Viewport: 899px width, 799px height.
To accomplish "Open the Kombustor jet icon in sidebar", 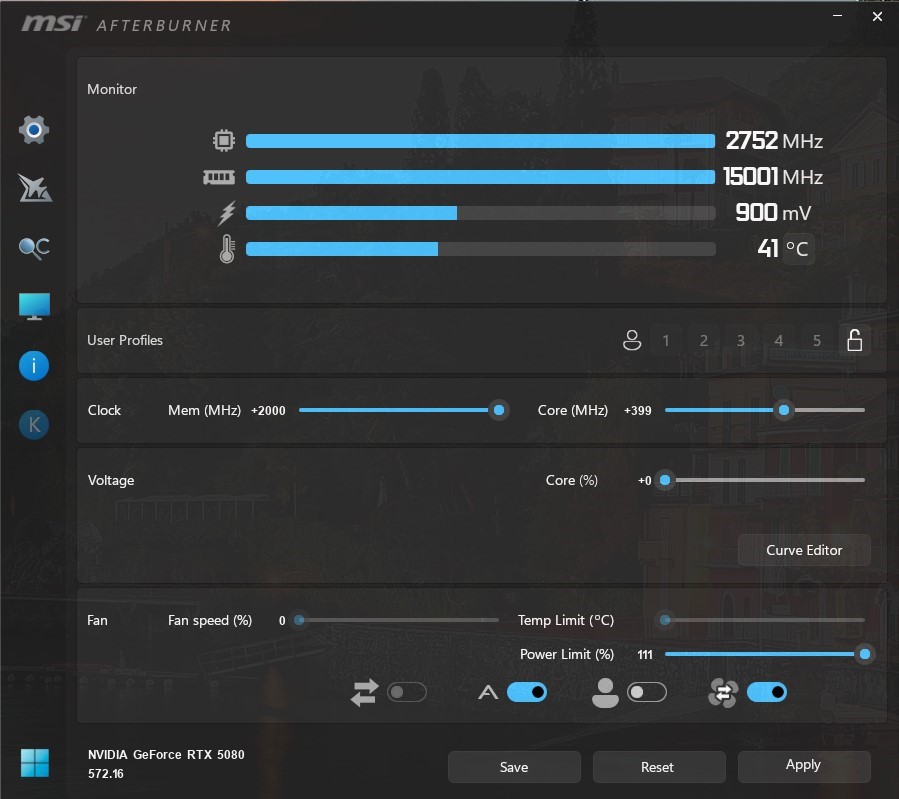I will [x=34, y=189].
